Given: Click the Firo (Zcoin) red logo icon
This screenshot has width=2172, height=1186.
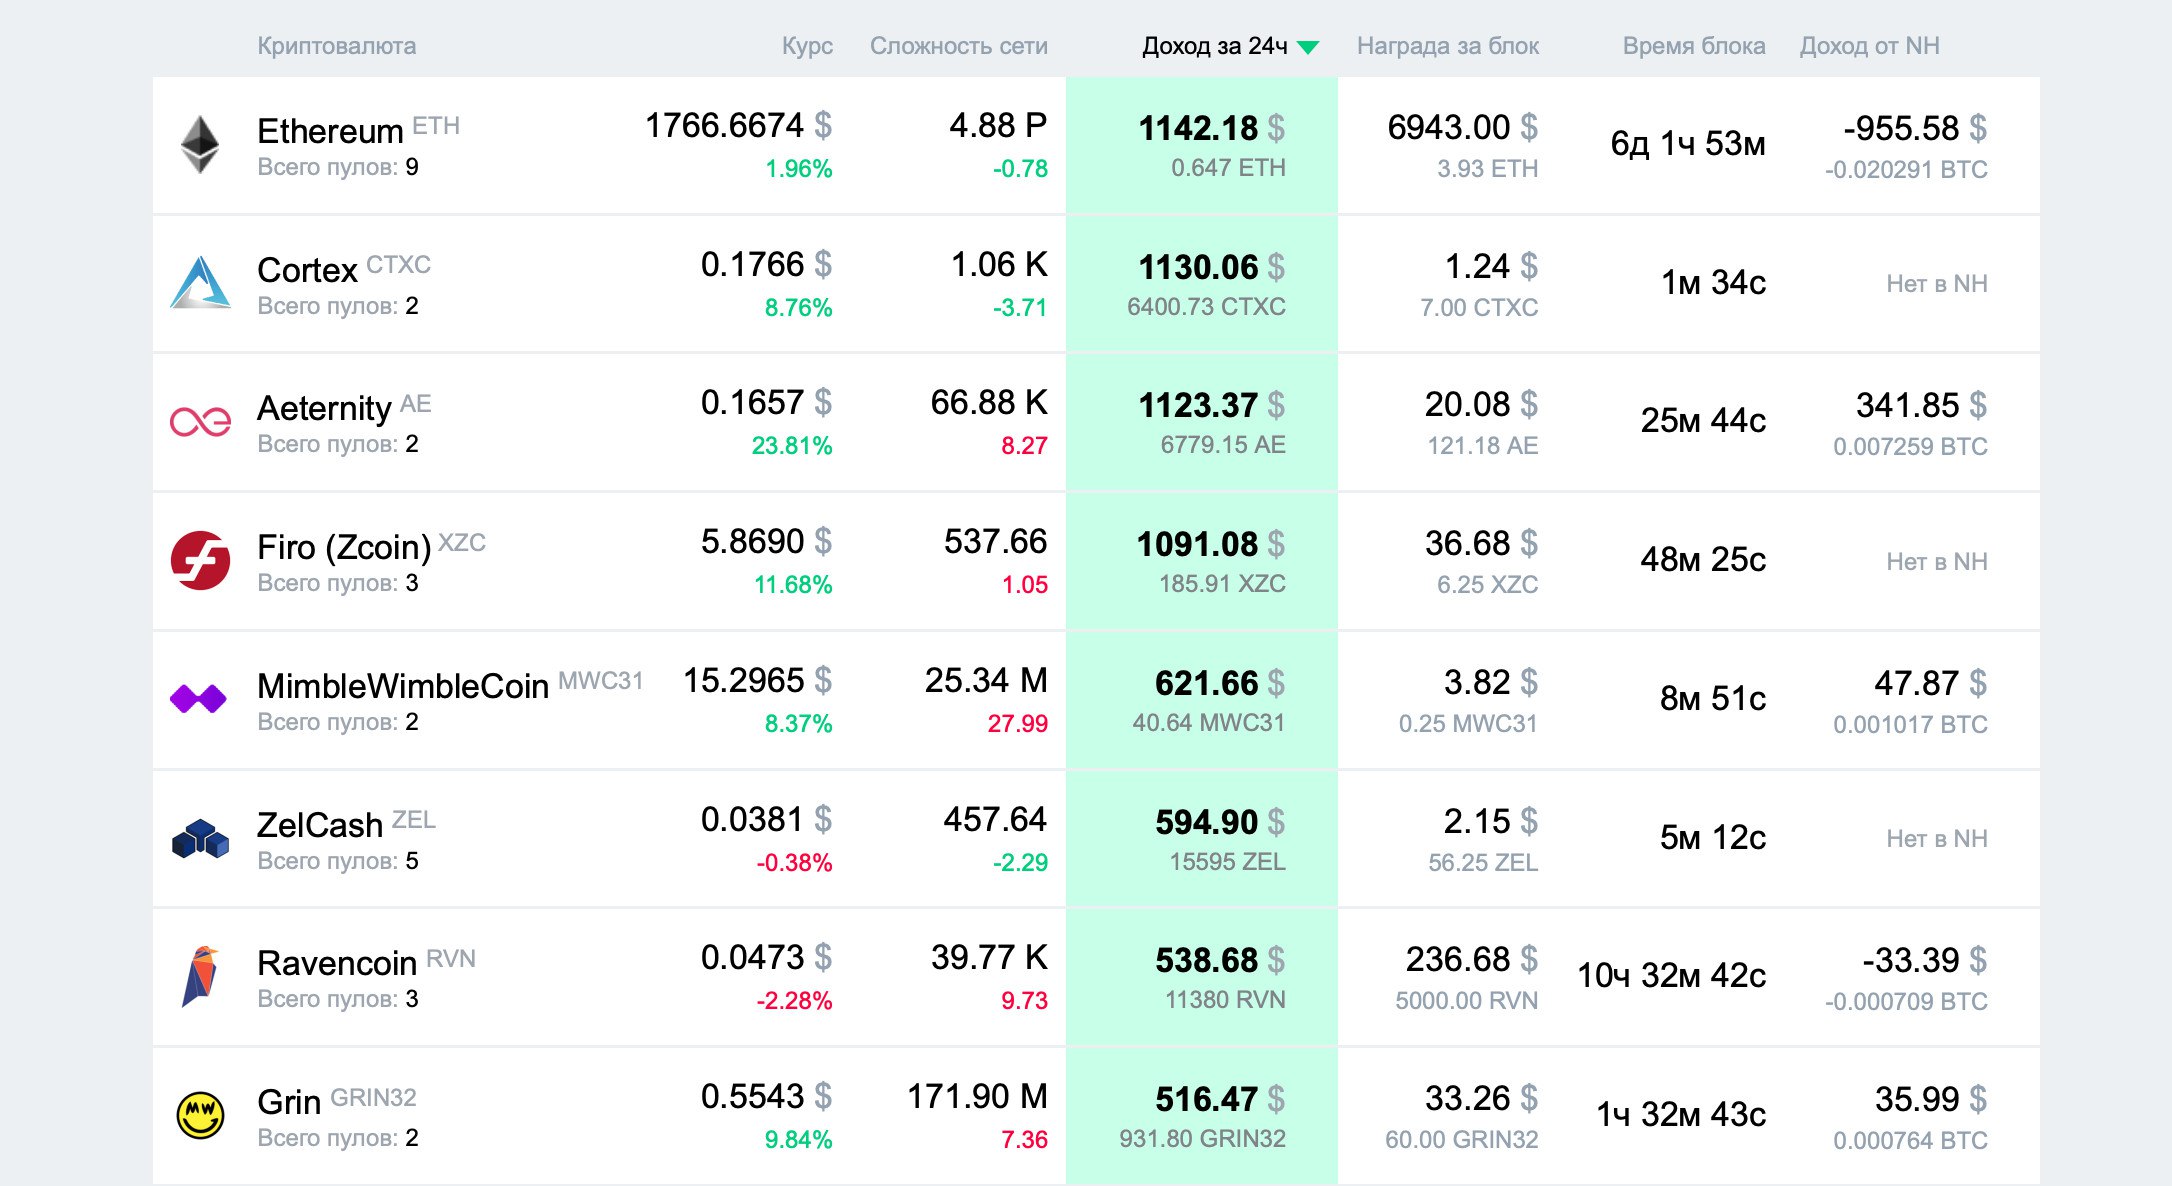Looking at the screenshot, I should click(200, 560).
